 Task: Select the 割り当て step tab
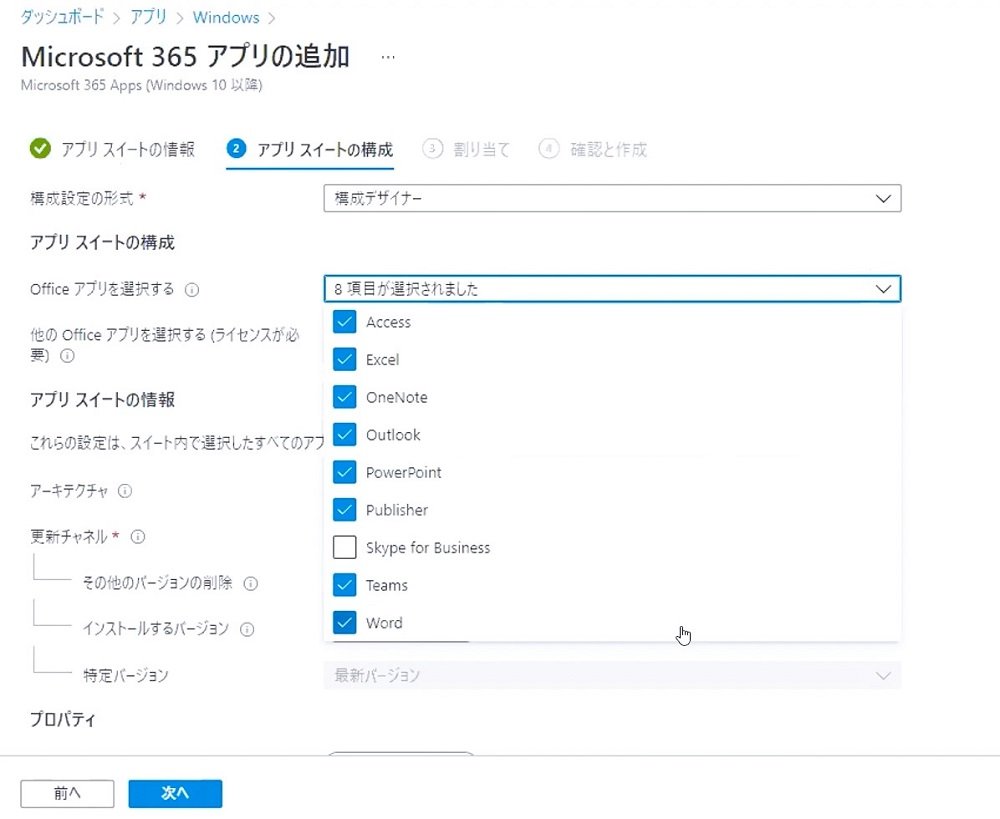466,149
